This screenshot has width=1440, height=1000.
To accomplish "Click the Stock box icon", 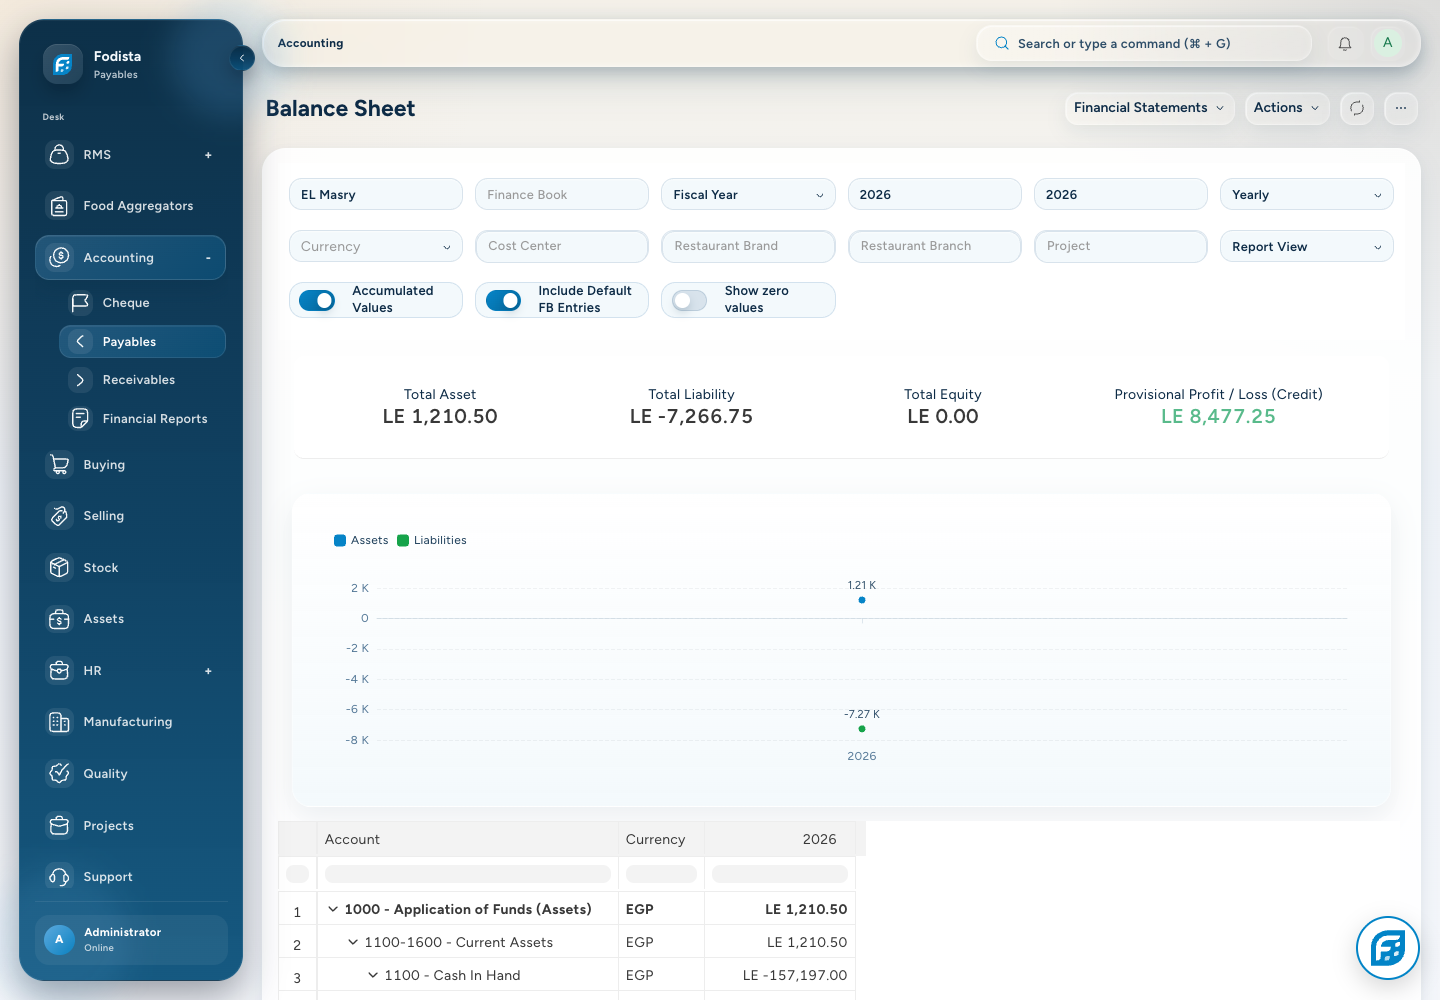I will tap(60, 568).
